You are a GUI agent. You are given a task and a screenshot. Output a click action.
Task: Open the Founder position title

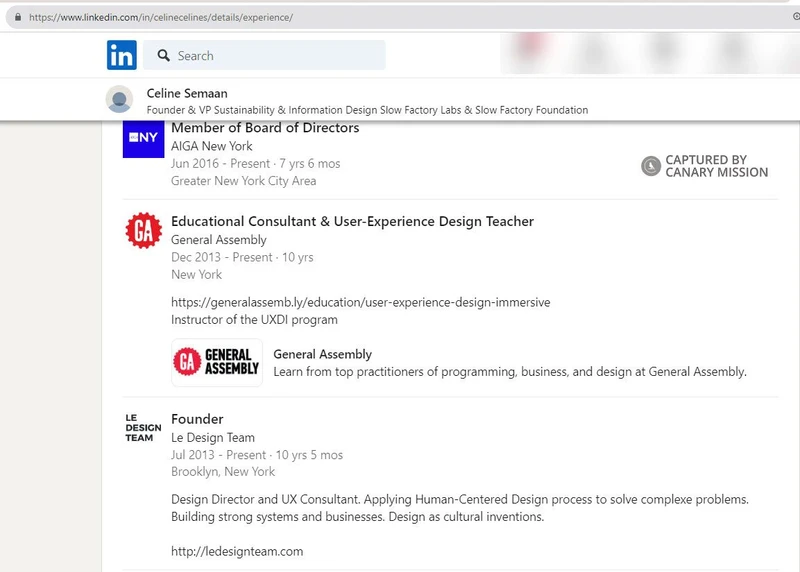197,419
